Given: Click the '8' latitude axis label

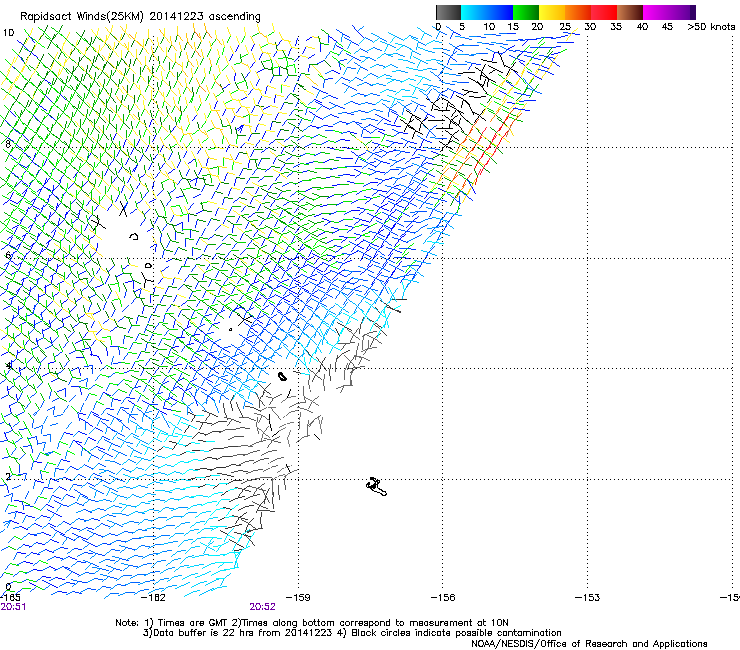Looking at the screenshot, I should click(8, 144).
